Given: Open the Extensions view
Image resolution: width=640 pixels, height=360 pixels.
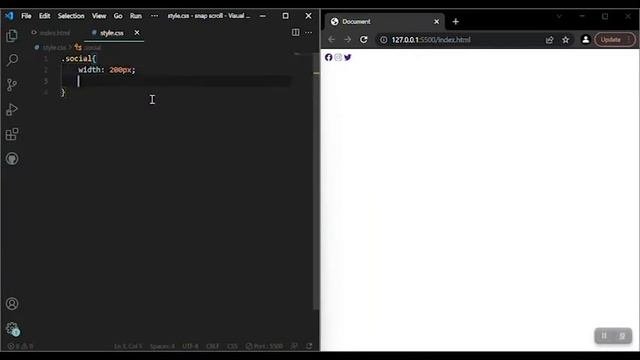Looking at the screenshot, I should (x=12, y=134).
